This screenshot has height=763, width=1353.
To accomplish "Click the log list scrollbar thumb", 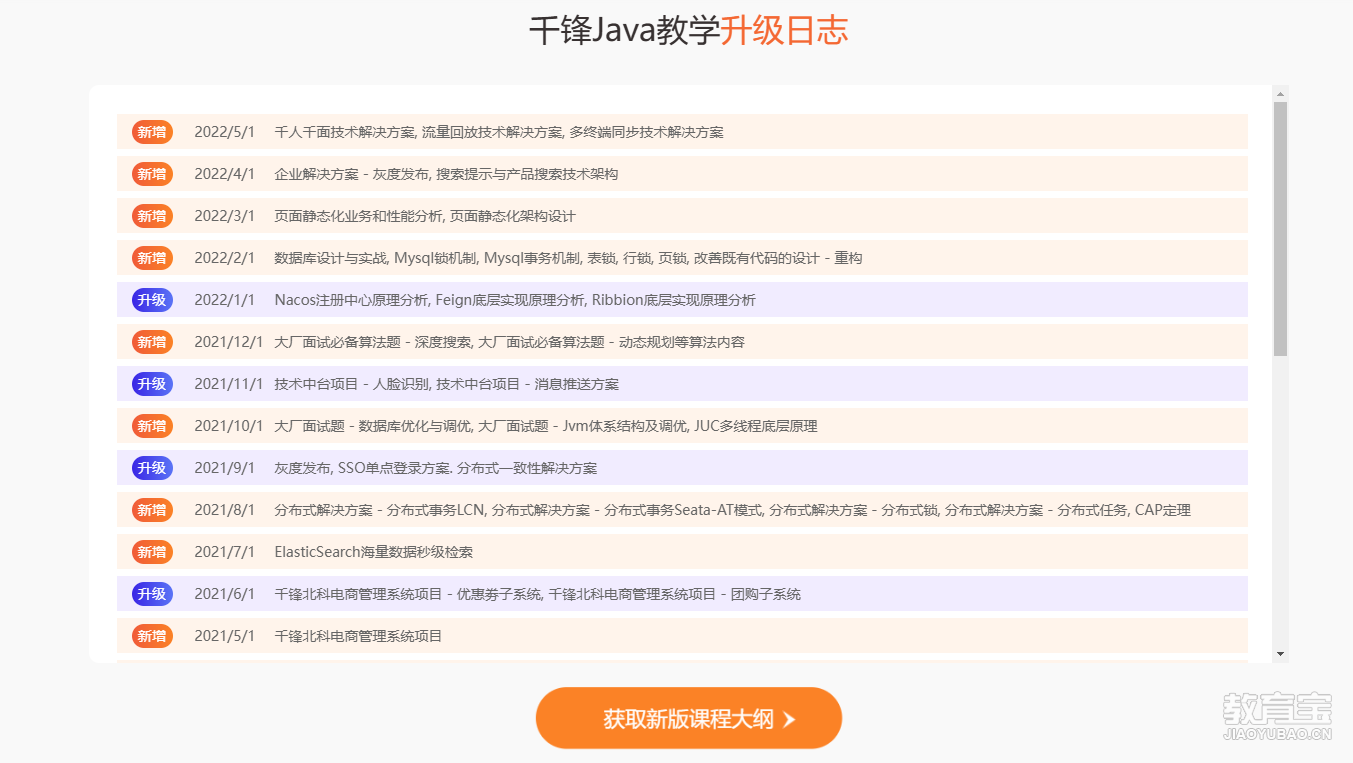I will [1280, 228].
